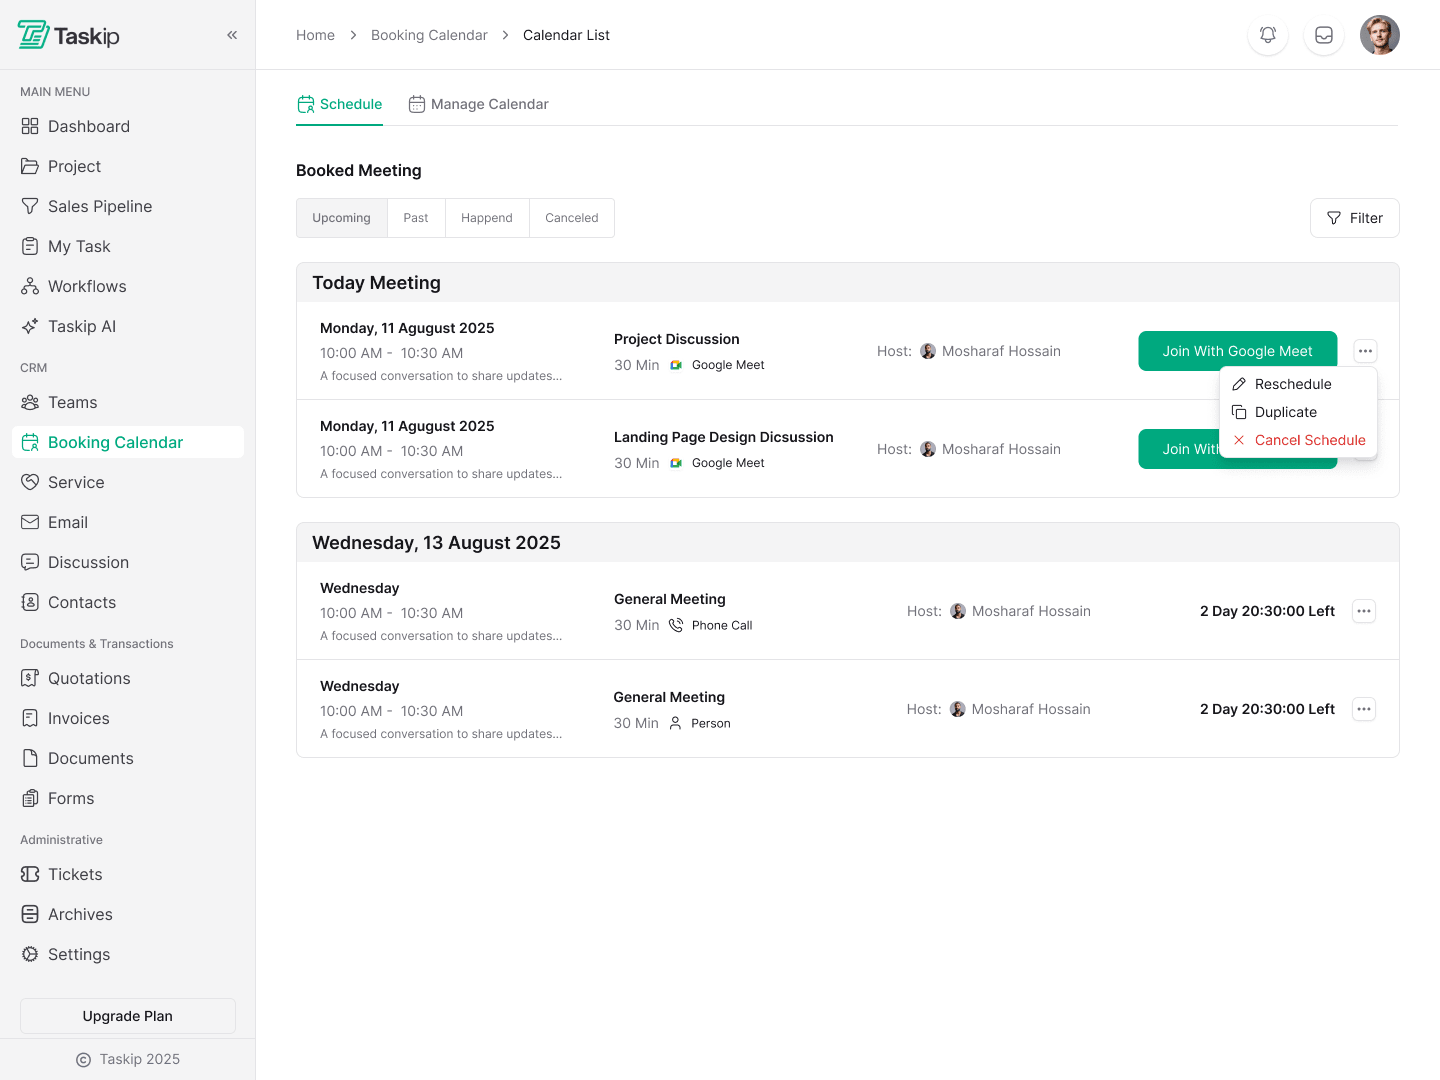Click the Google Meet icon on Project Discussion
The height and width of the screenshot is (1080, 1440).
675,365
